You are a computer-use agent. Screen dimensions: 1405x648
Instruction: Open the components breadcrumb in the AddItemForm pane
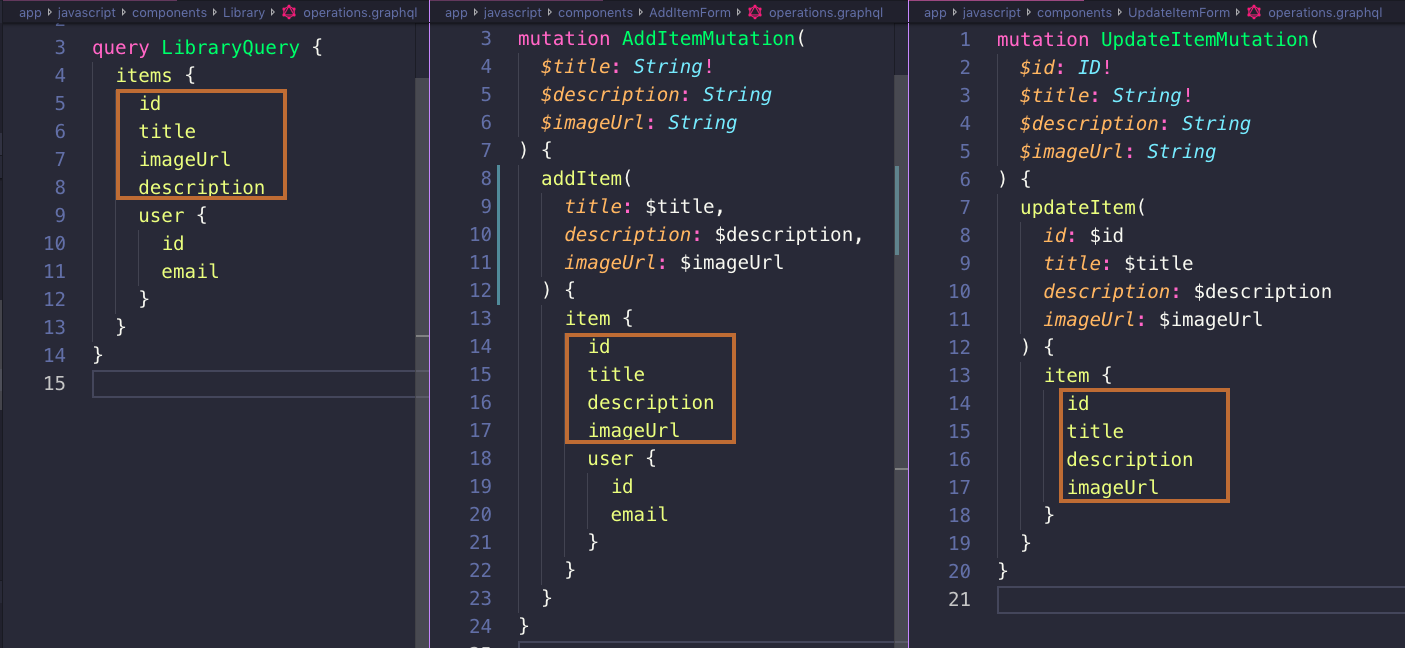pos(595,13)
